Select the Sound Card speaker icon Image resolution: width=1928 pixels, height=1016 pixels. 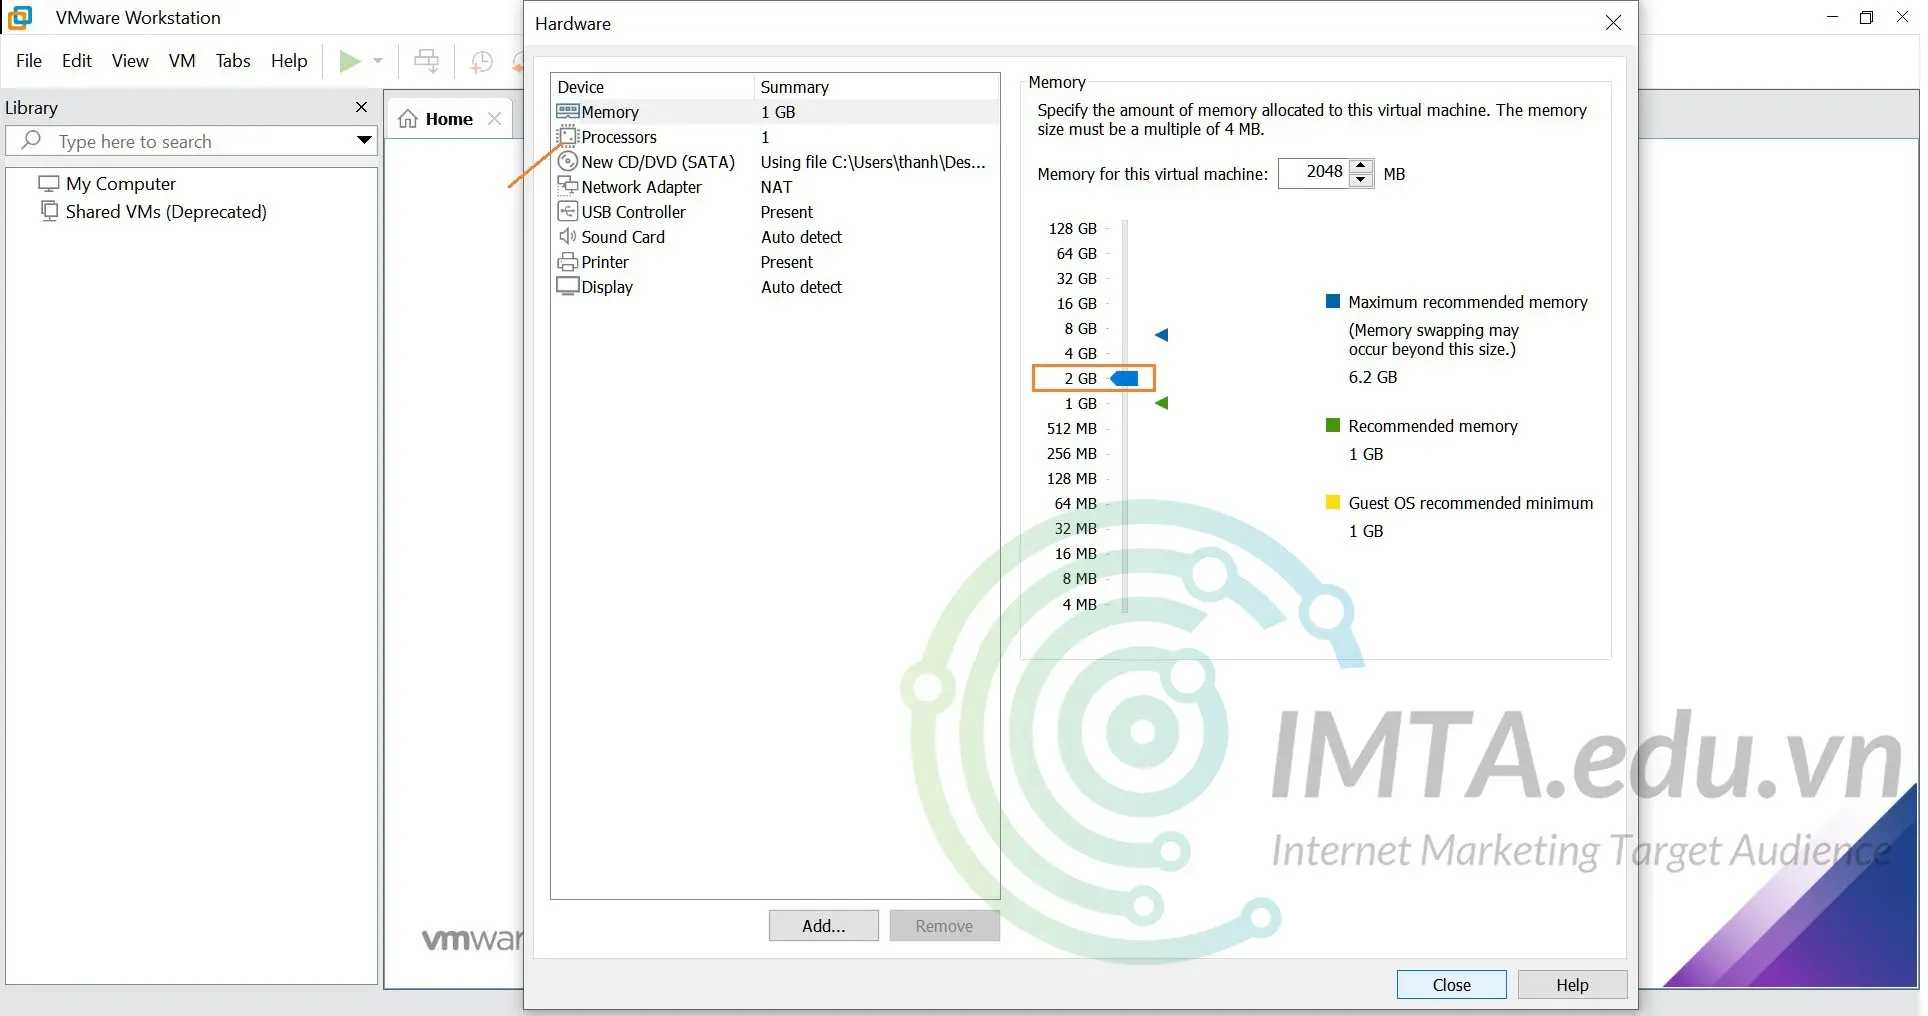(x=567, y=237)
